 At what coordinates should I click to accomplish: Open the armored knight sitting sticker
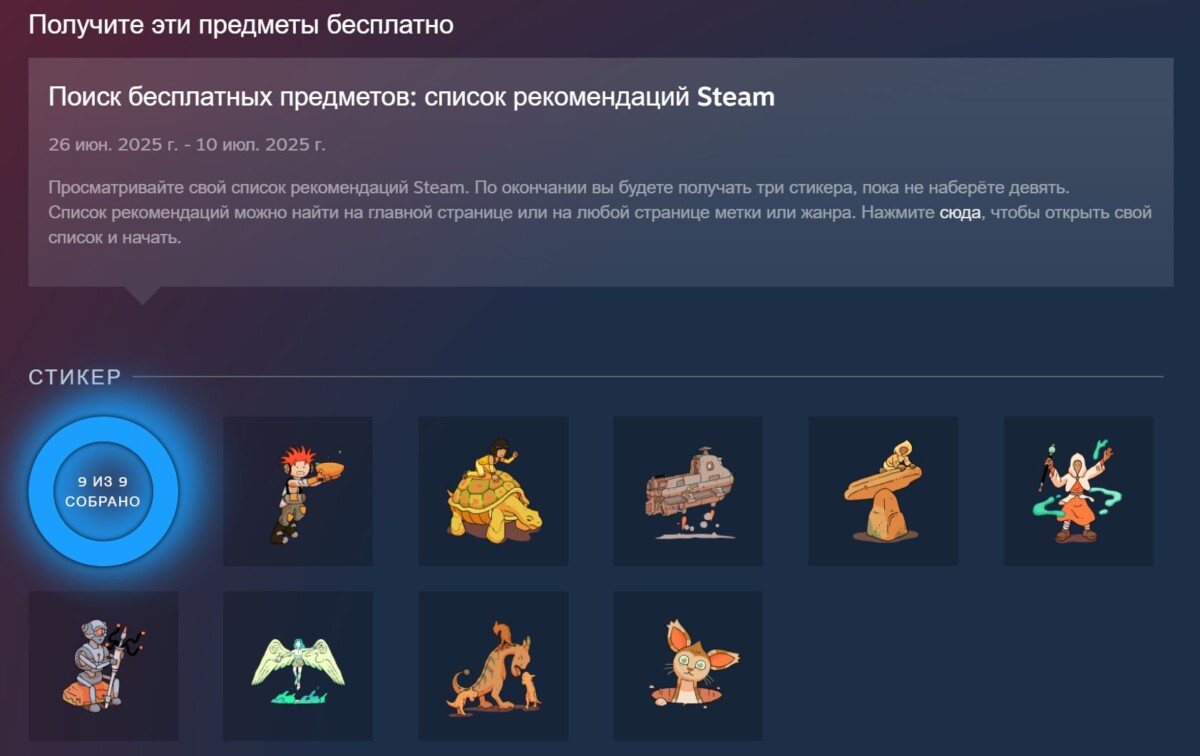tap(103, 666)
